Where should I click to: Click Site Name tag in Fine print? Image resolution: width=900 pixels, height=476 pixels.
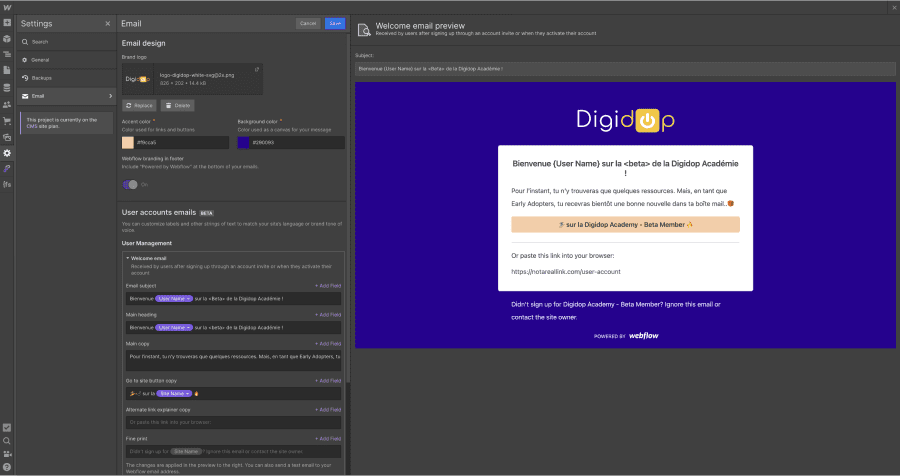187,451
